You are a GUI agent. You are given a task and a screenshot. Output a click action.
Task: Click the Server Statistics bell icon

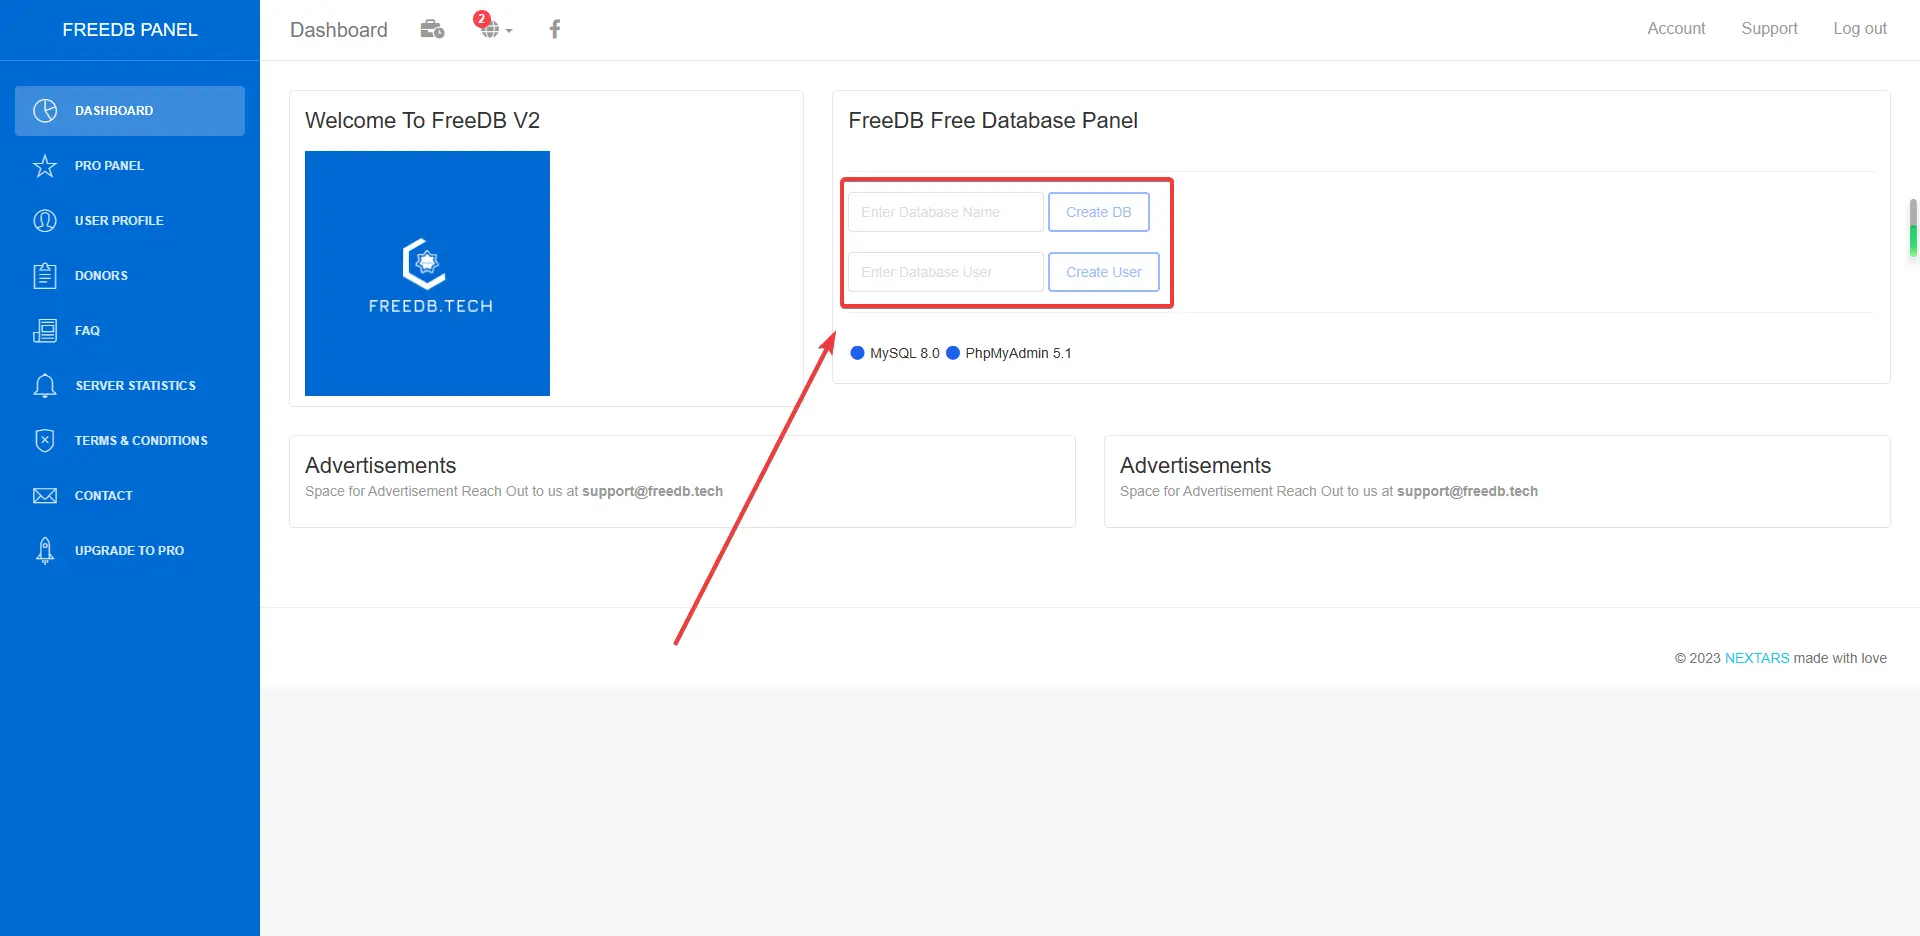tap(45, 385)
